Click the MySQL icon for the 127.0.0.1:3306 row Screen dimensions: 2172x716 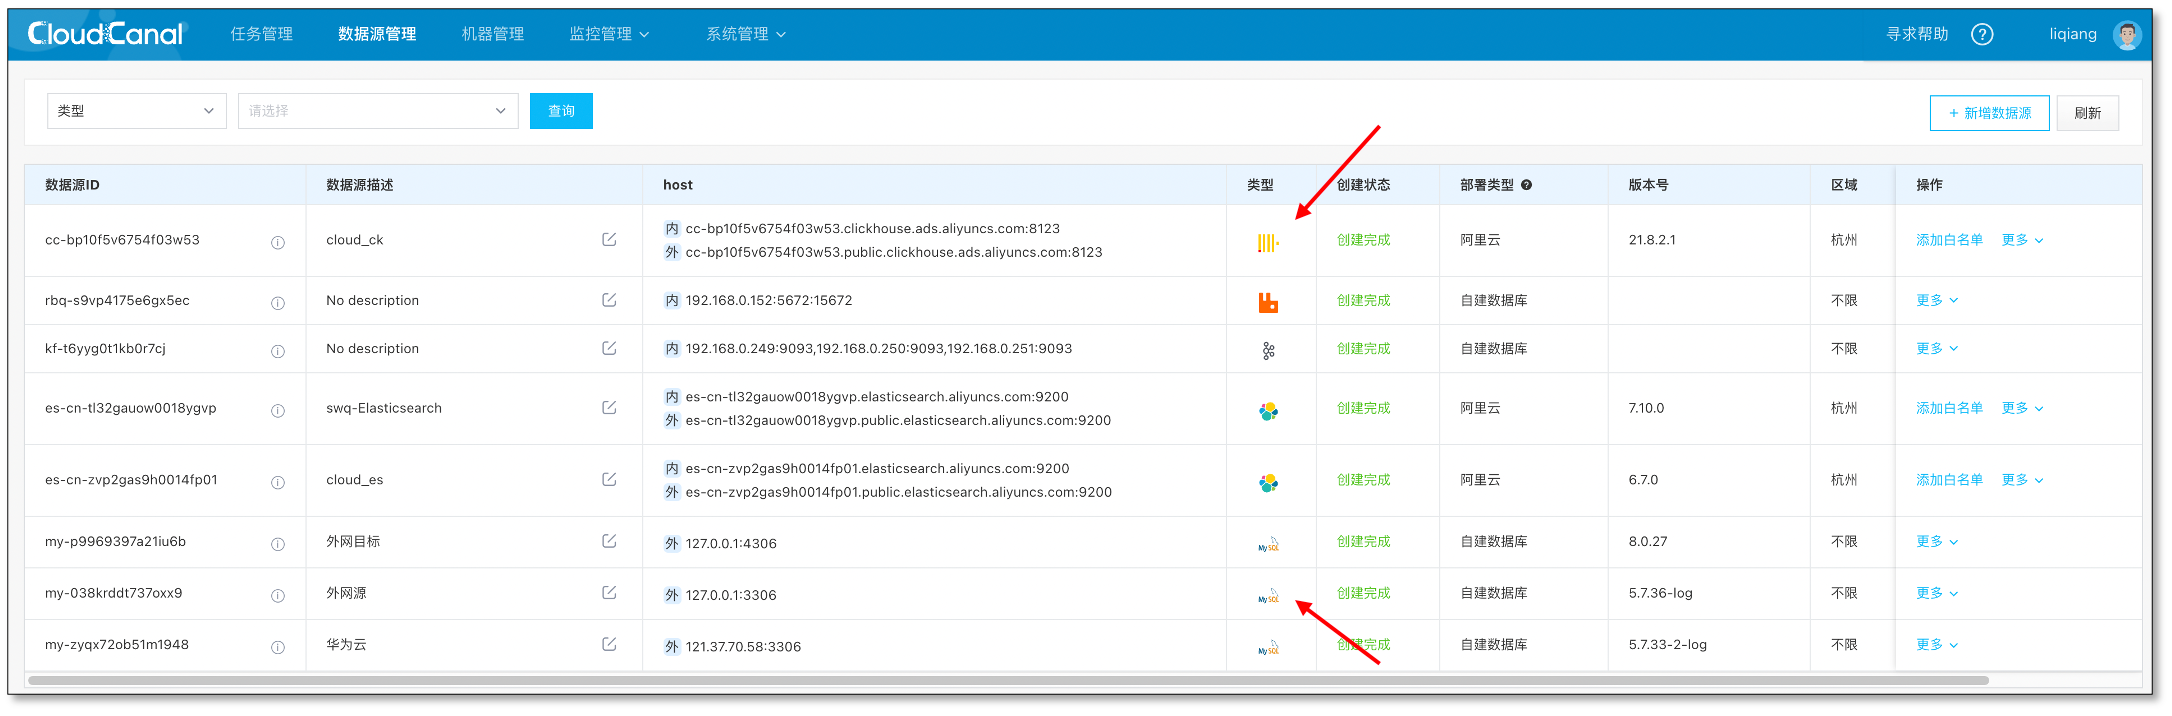pos(1268,596)
